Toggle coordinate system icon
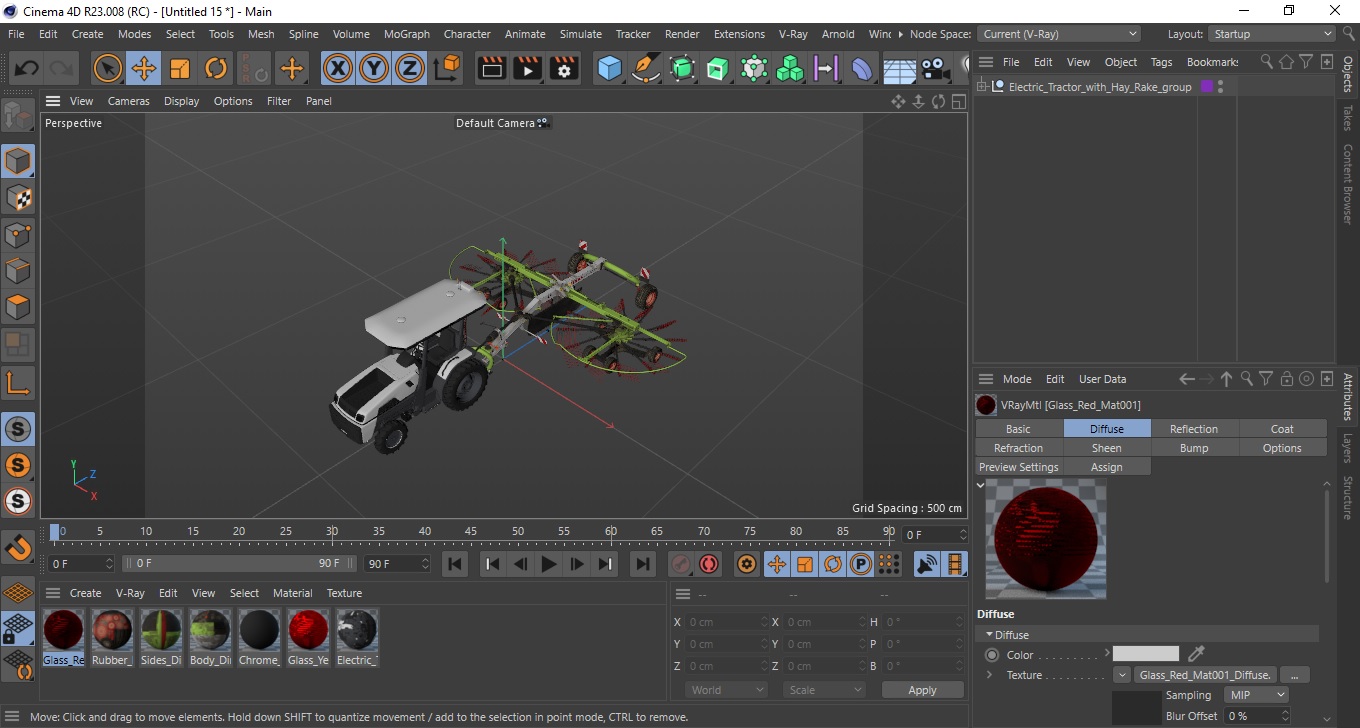Image resolution: width=1360 pixels, height=728 pixels. click(x=448, y=69)
